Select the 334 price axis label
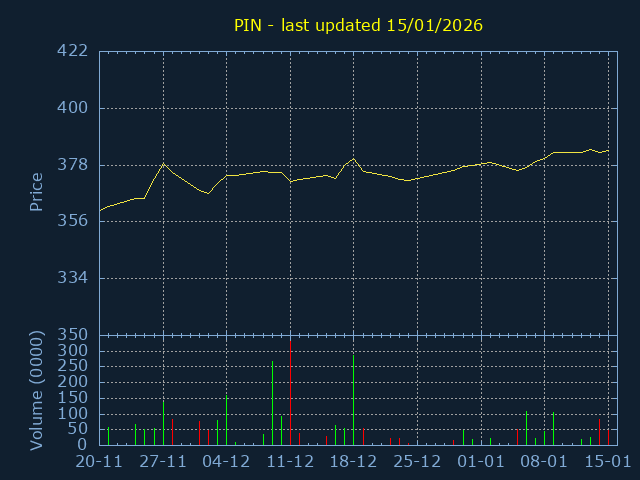Screen dimensions: 640x480 pyautogui.click(x=72, y=278)
